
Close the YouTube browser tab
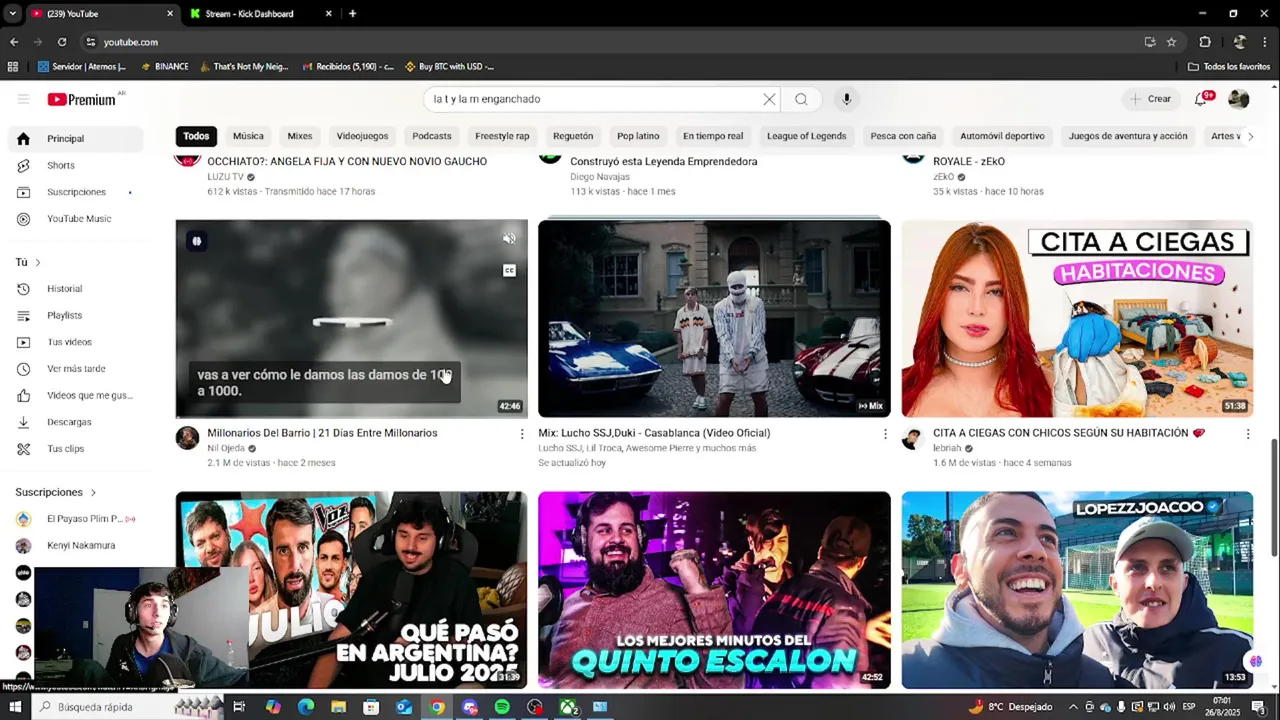169,14
